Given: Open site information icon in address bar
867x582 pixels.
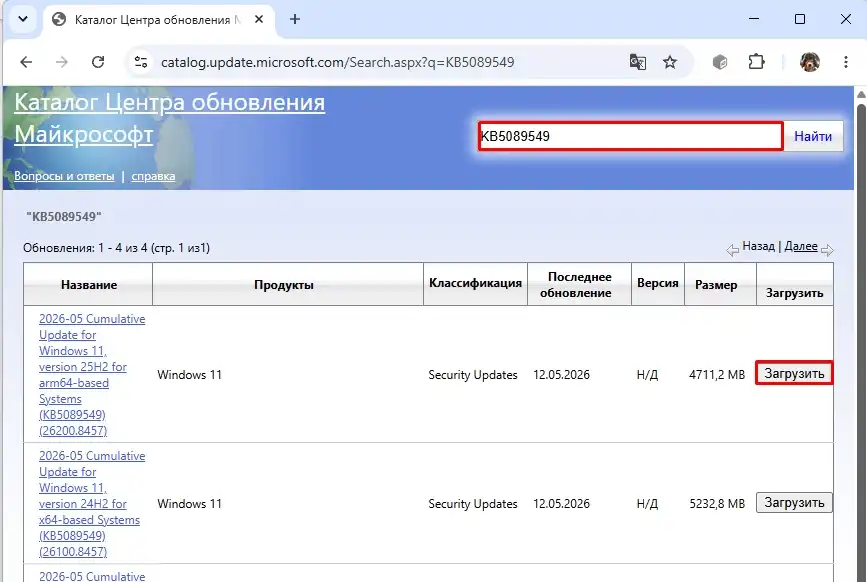Looking at the screenshot, I should point(141,62).
